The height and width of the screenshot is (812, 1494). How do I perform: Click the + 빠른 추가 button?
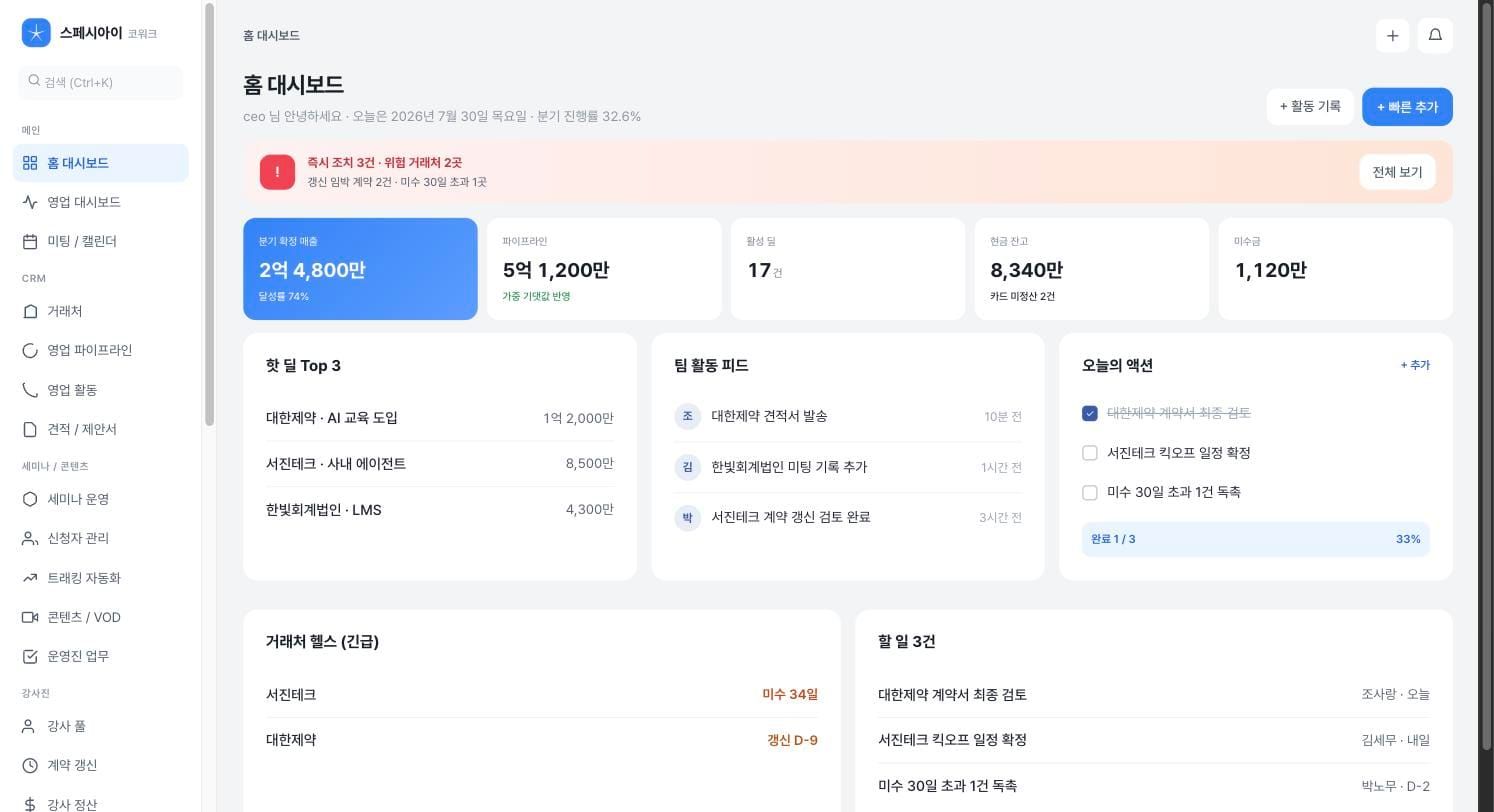pyautogui.click(x=1407, y=107)
